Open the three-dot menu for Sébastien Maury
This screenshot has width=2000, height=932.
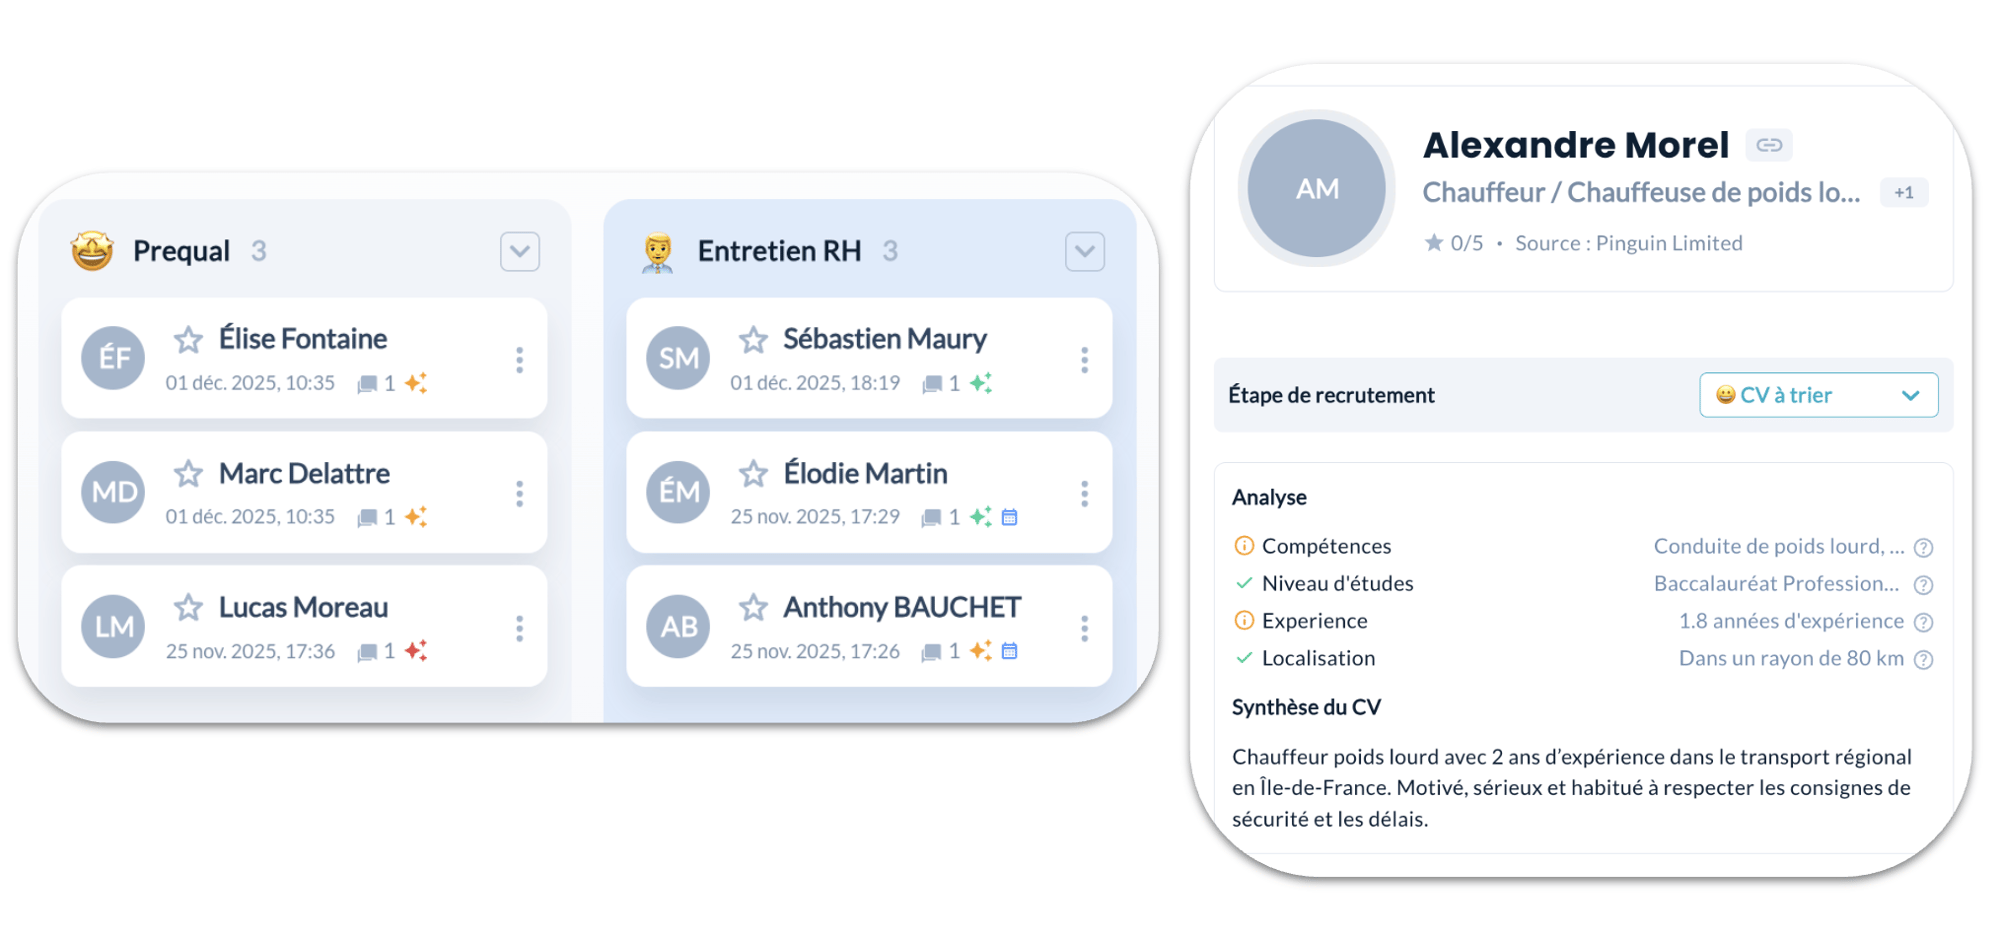tap(1084, 360)
